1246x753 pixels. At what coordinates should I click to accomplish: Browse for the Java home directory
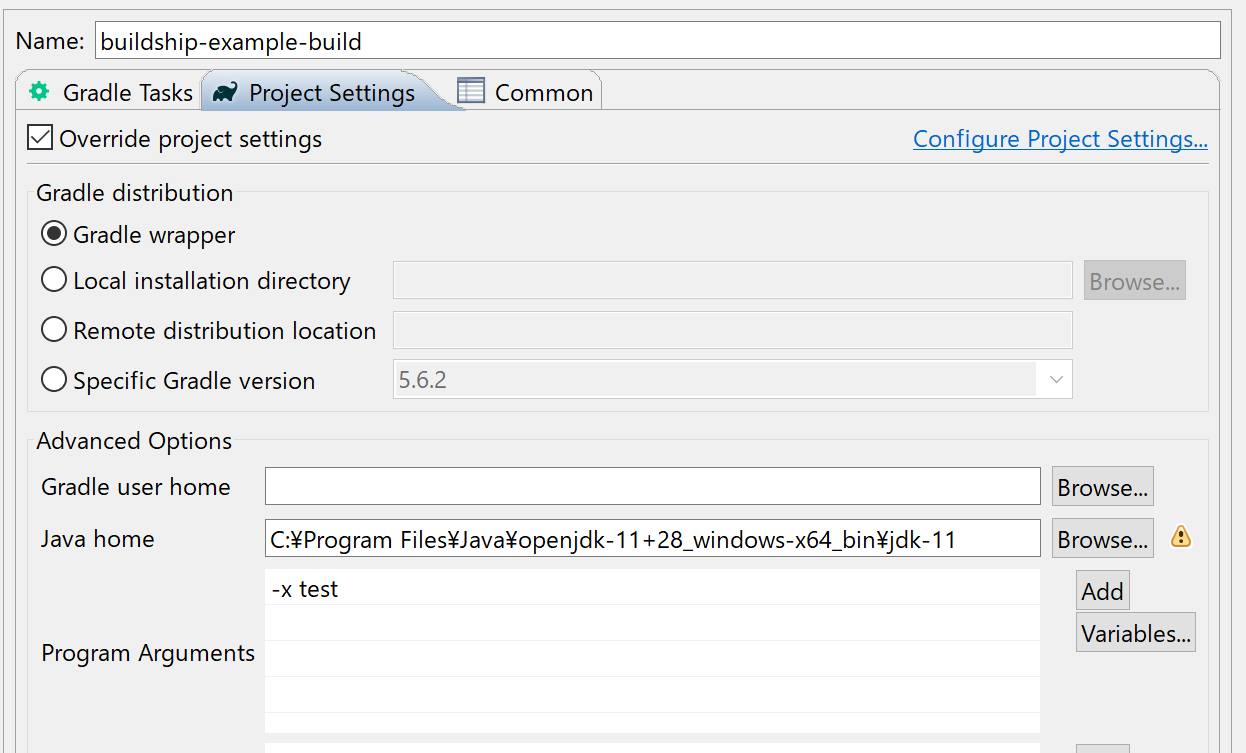1102,538
